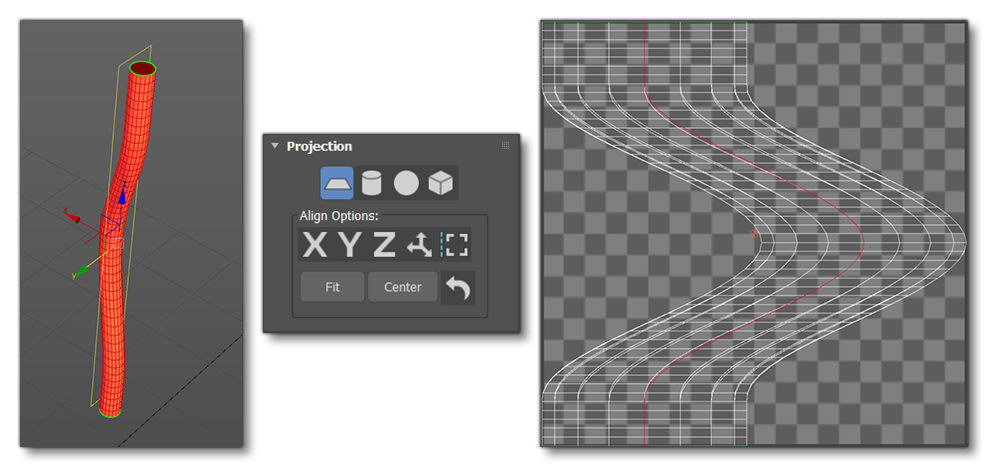Choose the Spherical Map projection icon
Screen dimensions: 988x467
(x=406, y=183)
